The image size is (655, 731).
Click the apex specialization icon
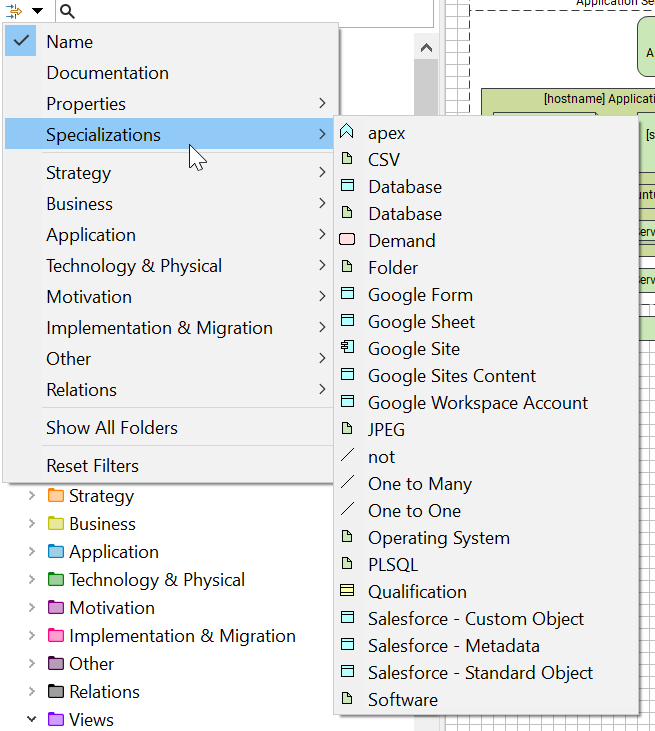(x=347, y=132)
